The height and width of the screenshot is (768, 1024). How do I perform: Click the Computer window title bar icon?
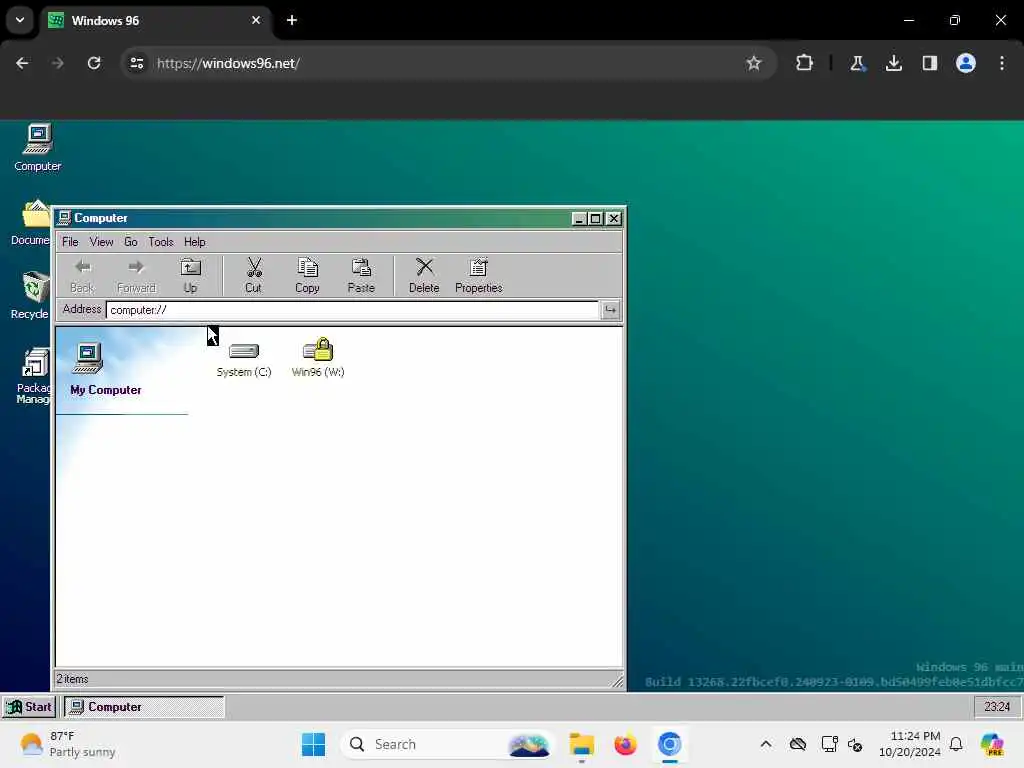(64, 217)
